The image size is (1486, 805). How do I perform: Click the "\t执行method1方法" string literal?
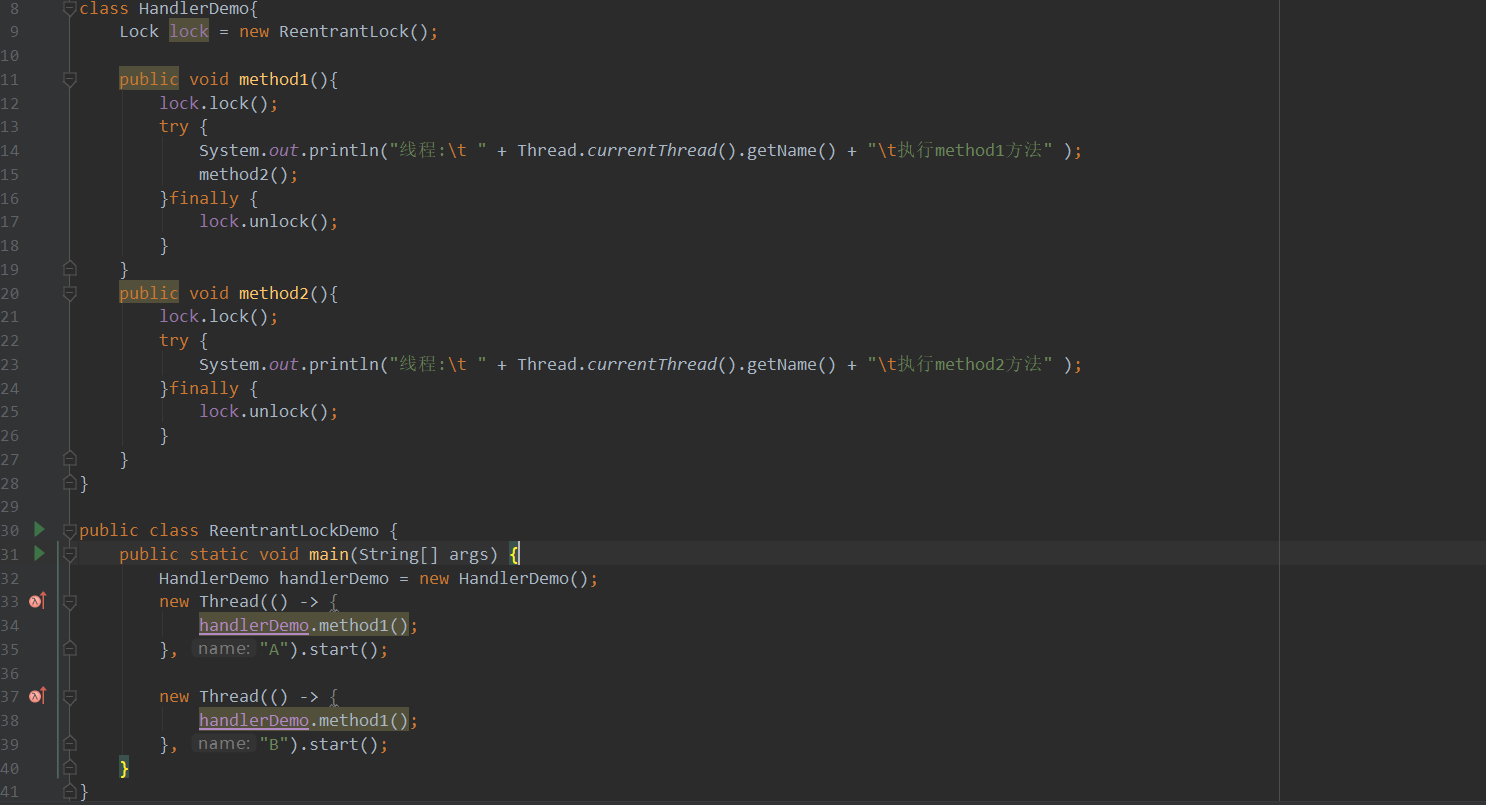pyautogui.click(x=960, y=150)
